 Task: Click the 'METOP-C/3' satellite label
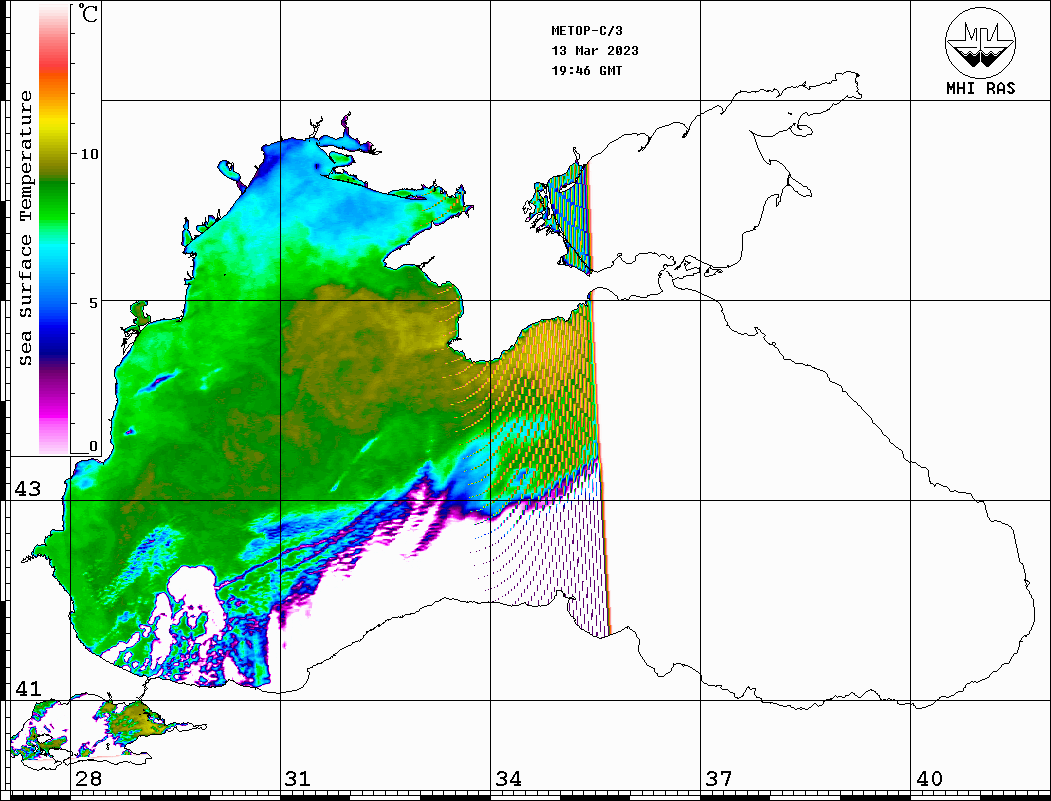click(587, 31)
